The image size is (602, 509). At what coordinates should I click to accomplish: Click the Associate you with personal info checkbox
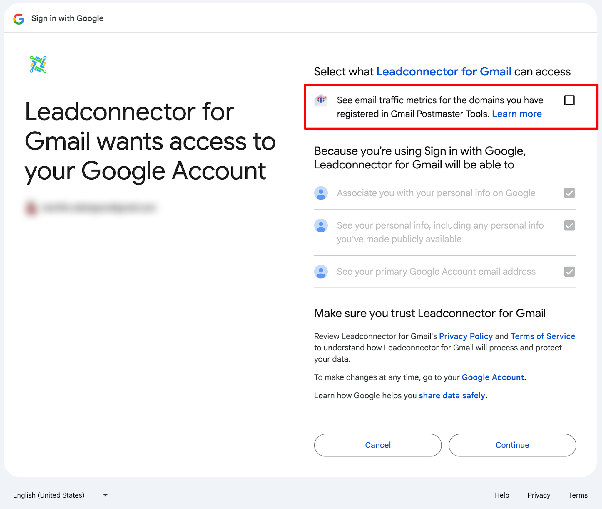pos(569,193)
